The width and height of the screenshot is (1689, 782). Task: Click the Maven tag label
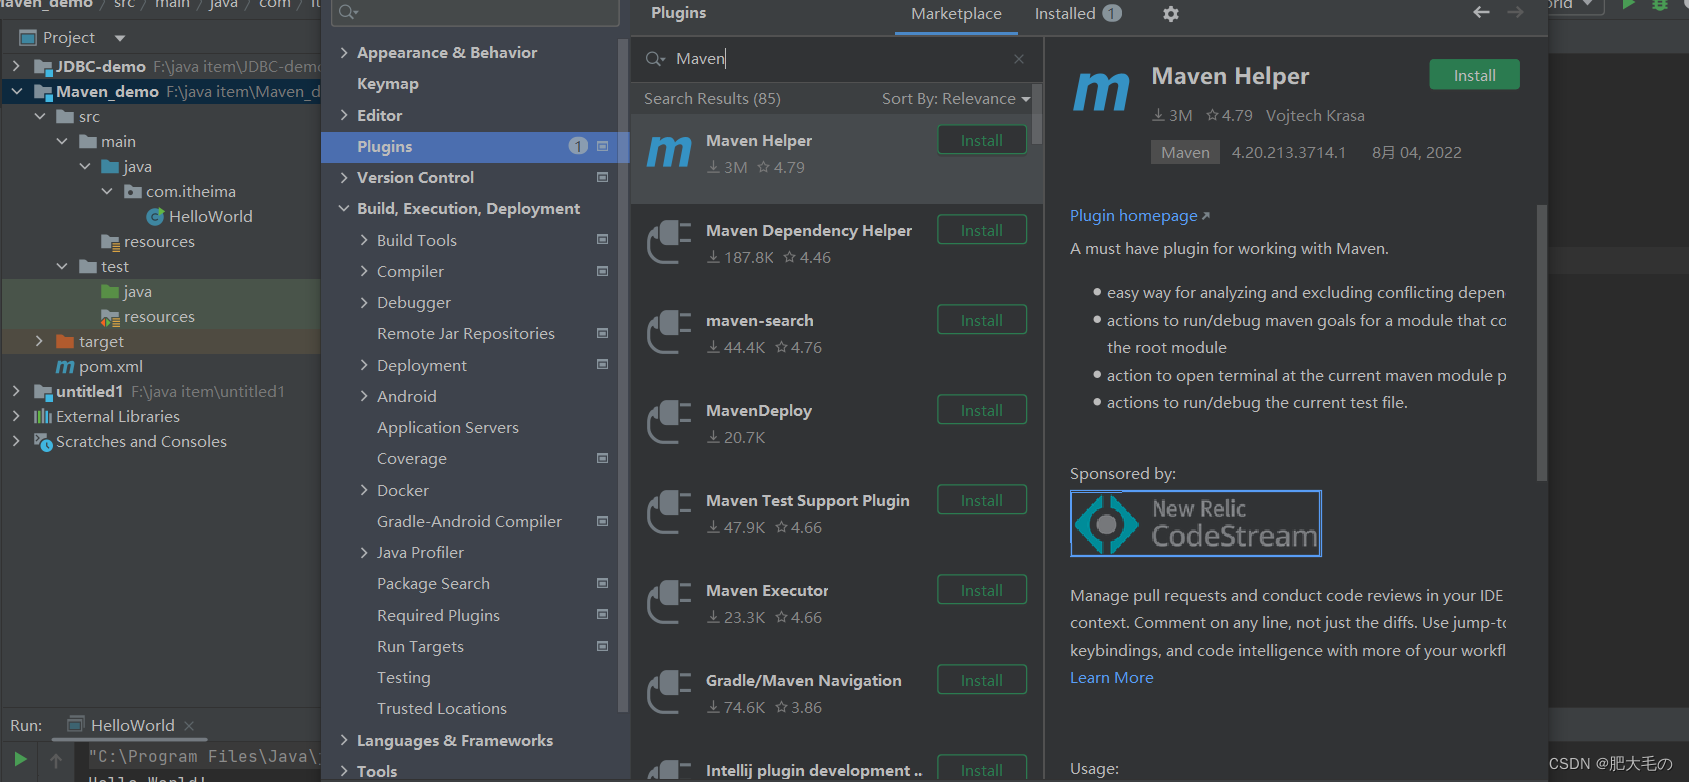coord(1185,152)
